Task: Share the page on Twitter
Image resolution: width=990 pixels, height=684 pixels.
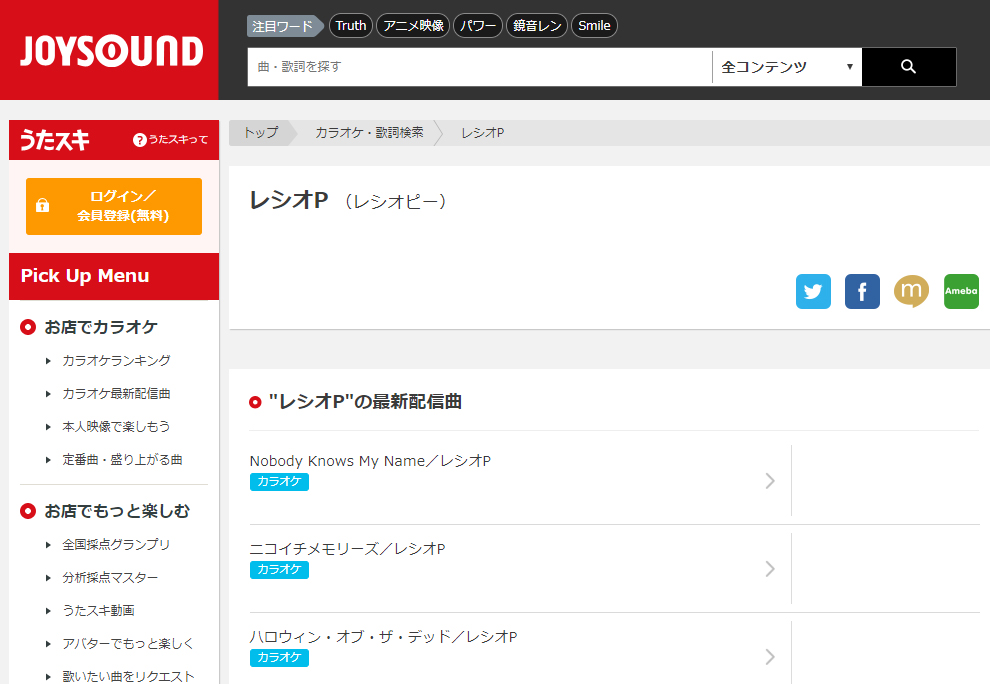Action: [813, 292]
